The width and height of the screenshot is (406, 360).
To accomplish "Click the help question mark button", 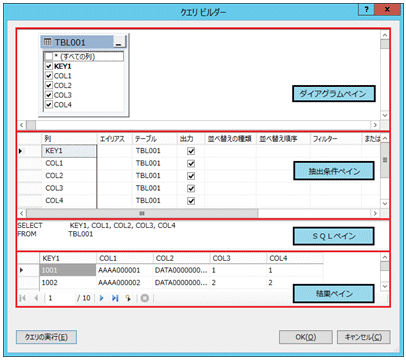I will 367,10.
